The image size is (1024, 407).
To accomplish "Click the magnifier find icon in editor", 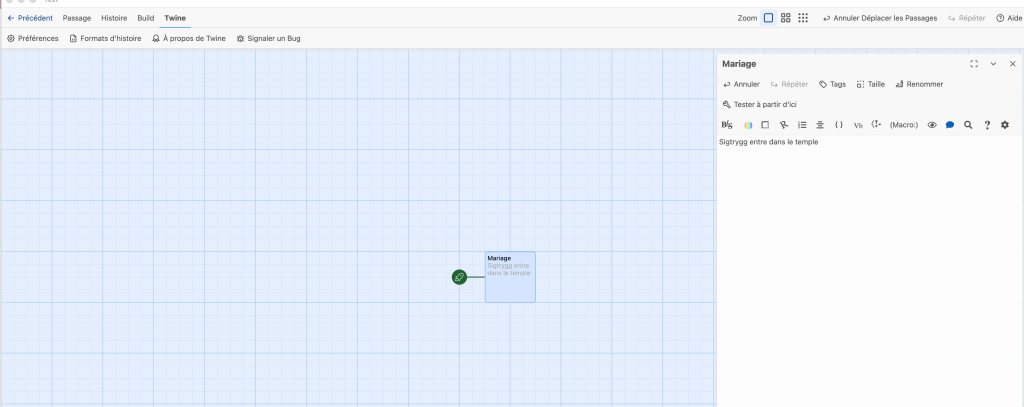I will [968, 125].
